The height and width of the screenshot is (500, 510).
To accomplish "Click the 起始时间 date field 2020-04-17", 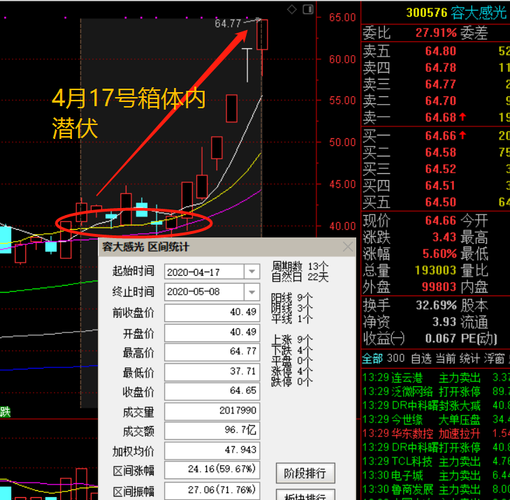I will pos(204,272).
